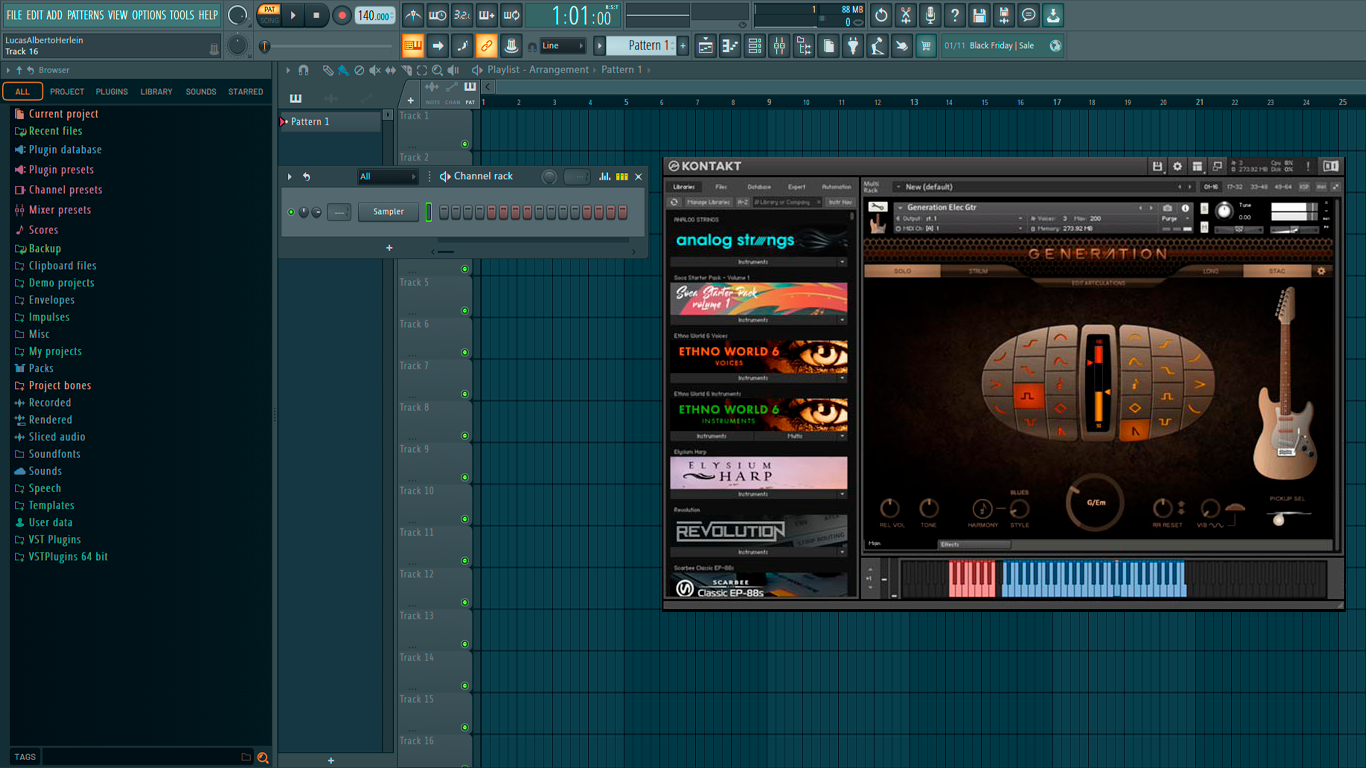Image resolution: width=1366 pixels, height=768 pixels.
Task: Click the G/Em chord dial
Action: coord(1096,502)
